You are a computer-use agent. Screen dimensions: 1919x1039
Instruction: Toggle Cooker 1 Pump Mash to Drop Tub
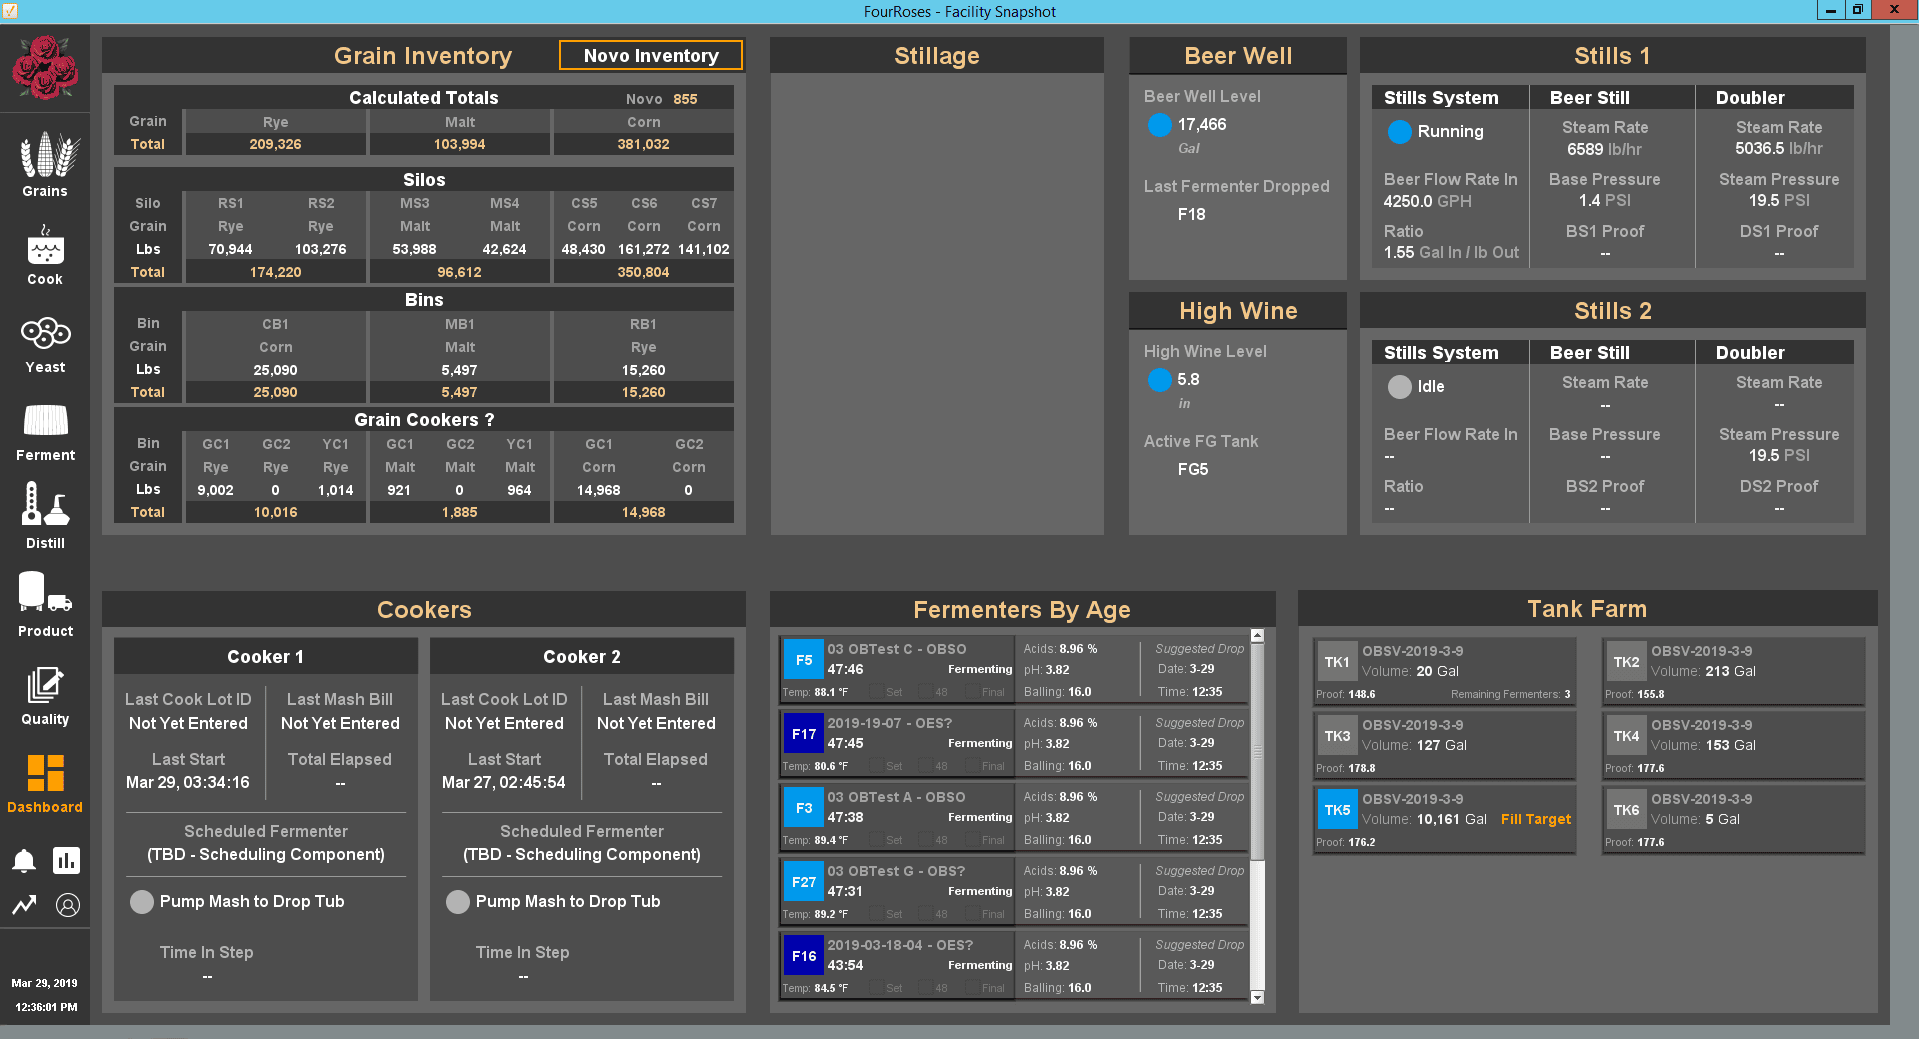(x=142, y=902)
